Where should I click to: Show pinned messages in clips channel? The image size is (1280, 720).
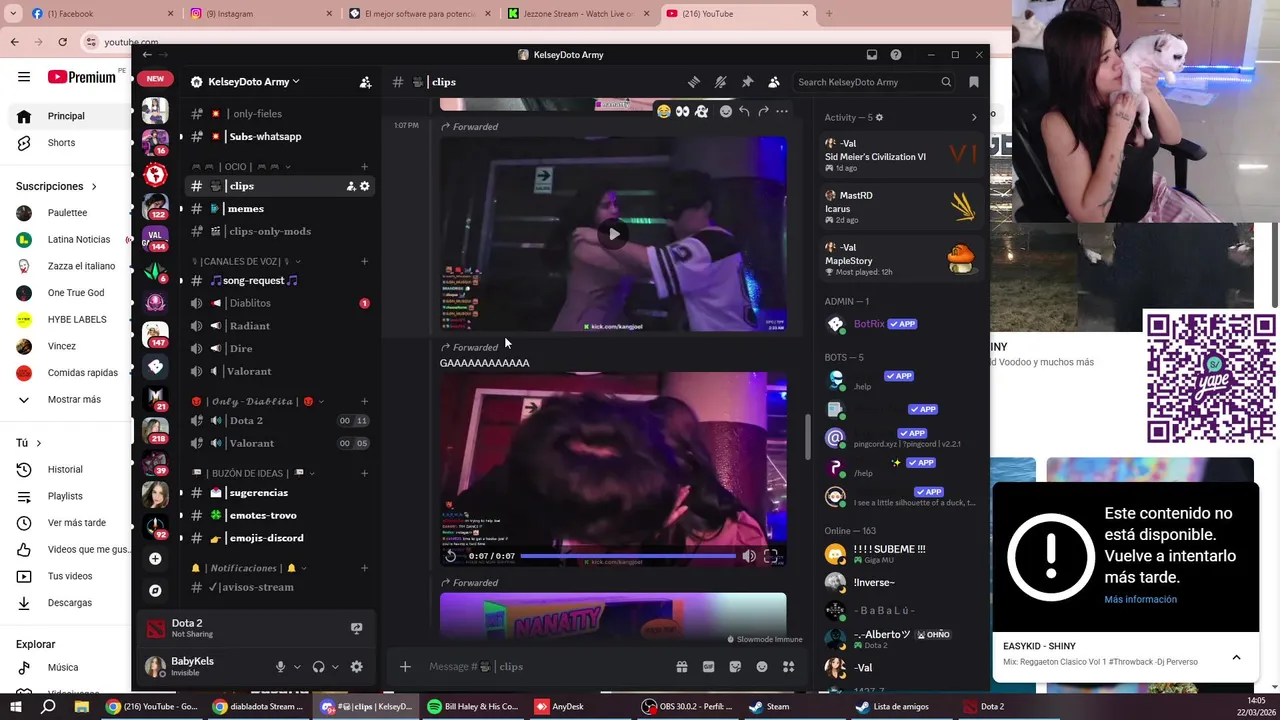[747, 82]
